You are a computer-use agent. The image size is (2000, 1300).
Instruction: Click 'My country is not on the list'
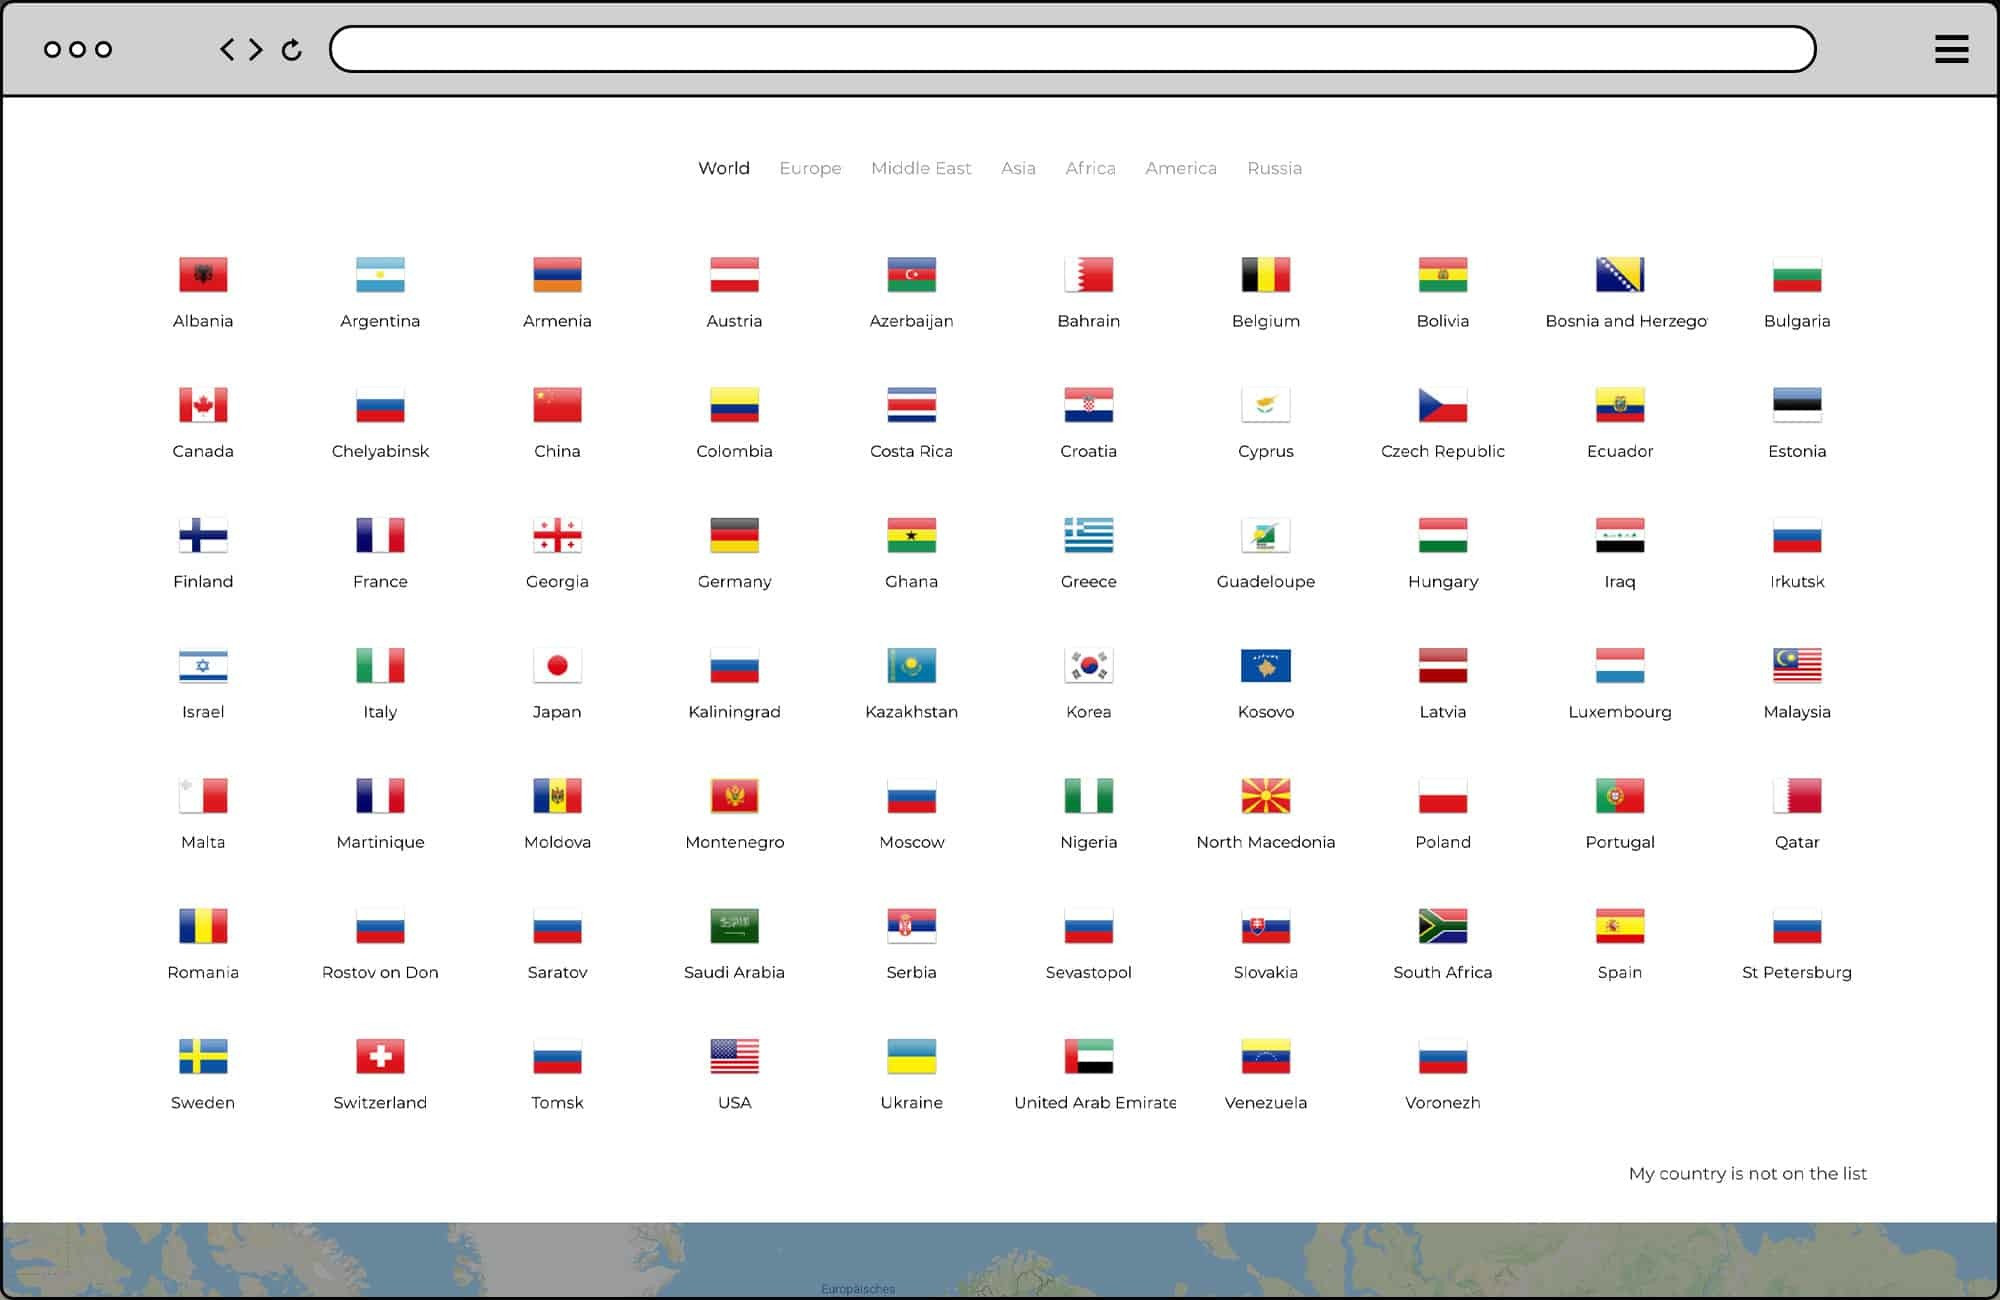click(x=1747, y=1174)
